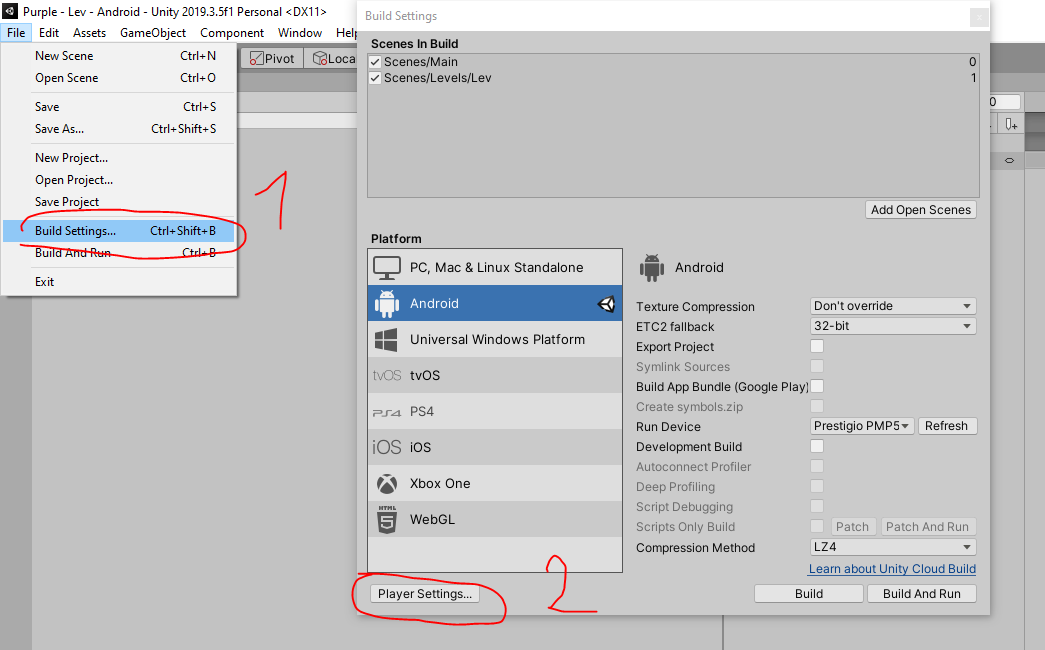Open the ETC2 fallback dropdown
This screenshot has height=650, width=1045.
point(892,325)
